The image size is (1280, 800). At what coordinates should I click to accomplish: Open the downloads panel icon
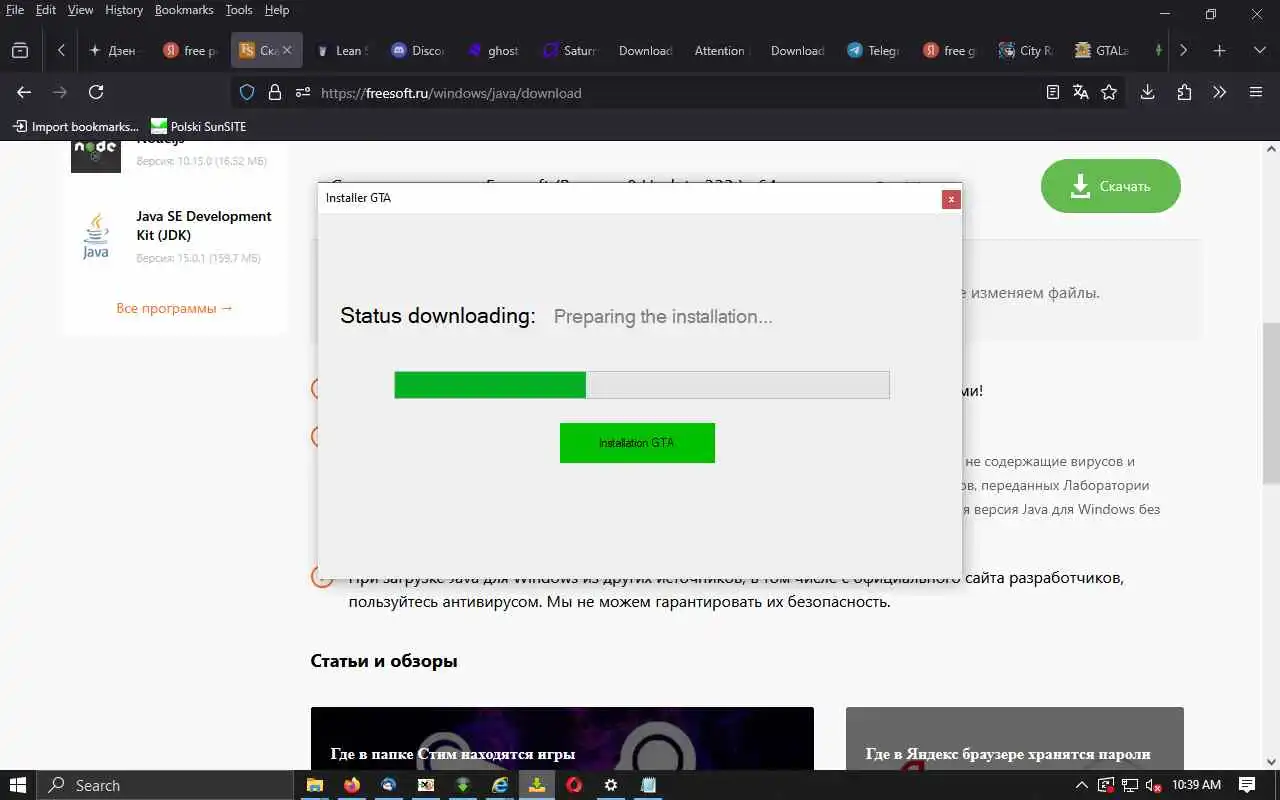click(x=1148, y=92)
